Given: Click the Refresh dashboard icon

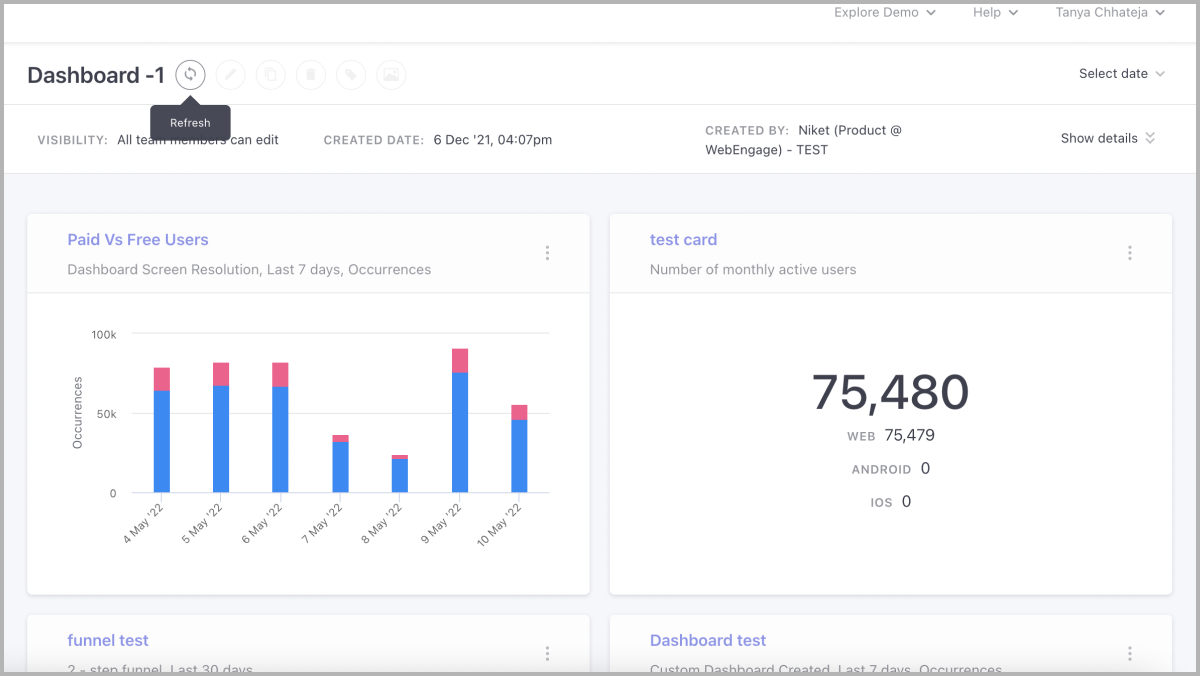Looking at the screenshot, I should [190, 75].
